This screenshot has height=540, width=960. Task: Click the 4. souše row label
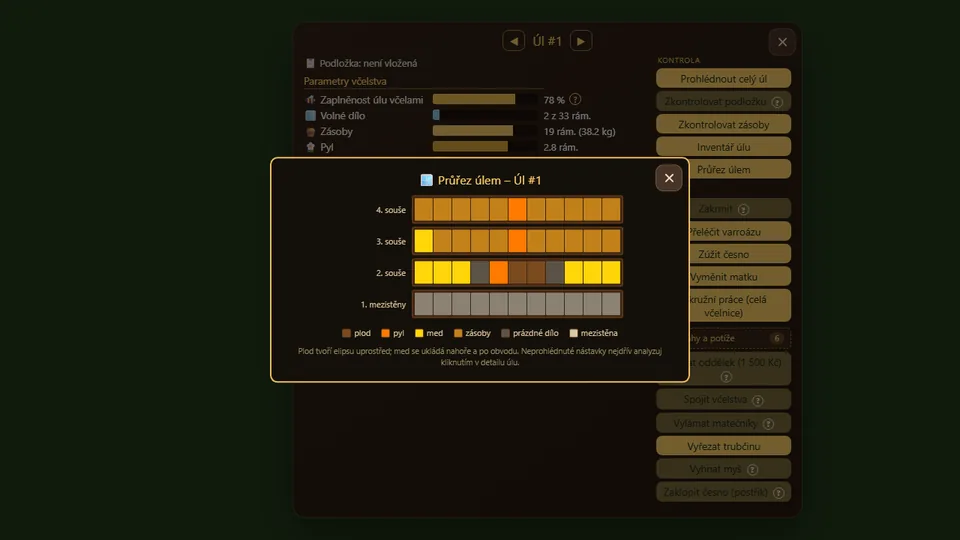click(x=391, y=210)
